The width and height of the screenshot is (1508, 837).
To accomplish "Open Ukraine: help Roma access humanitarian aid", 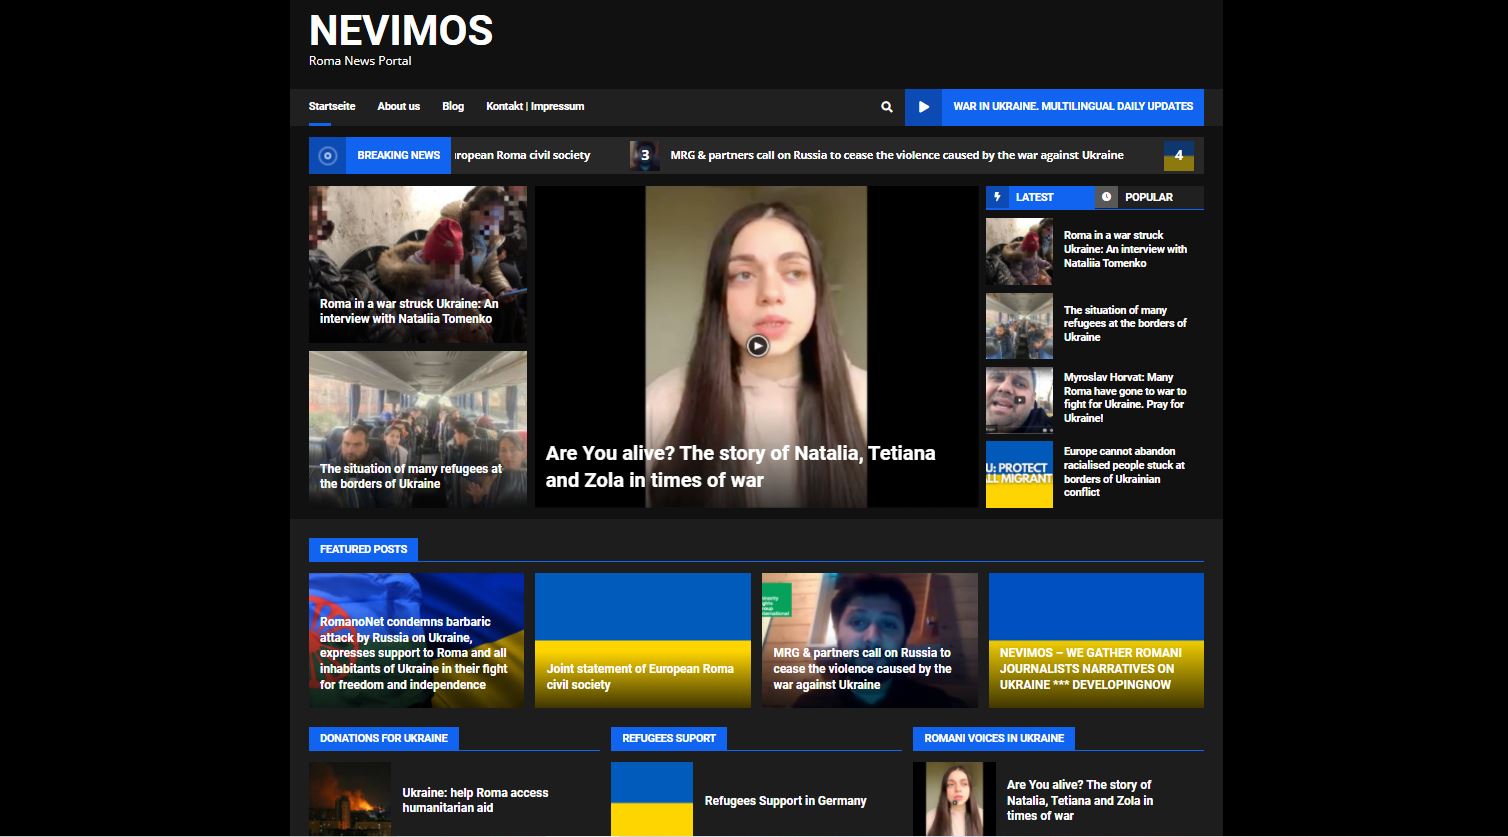I will pyautogui.click(x=475, y=800).
